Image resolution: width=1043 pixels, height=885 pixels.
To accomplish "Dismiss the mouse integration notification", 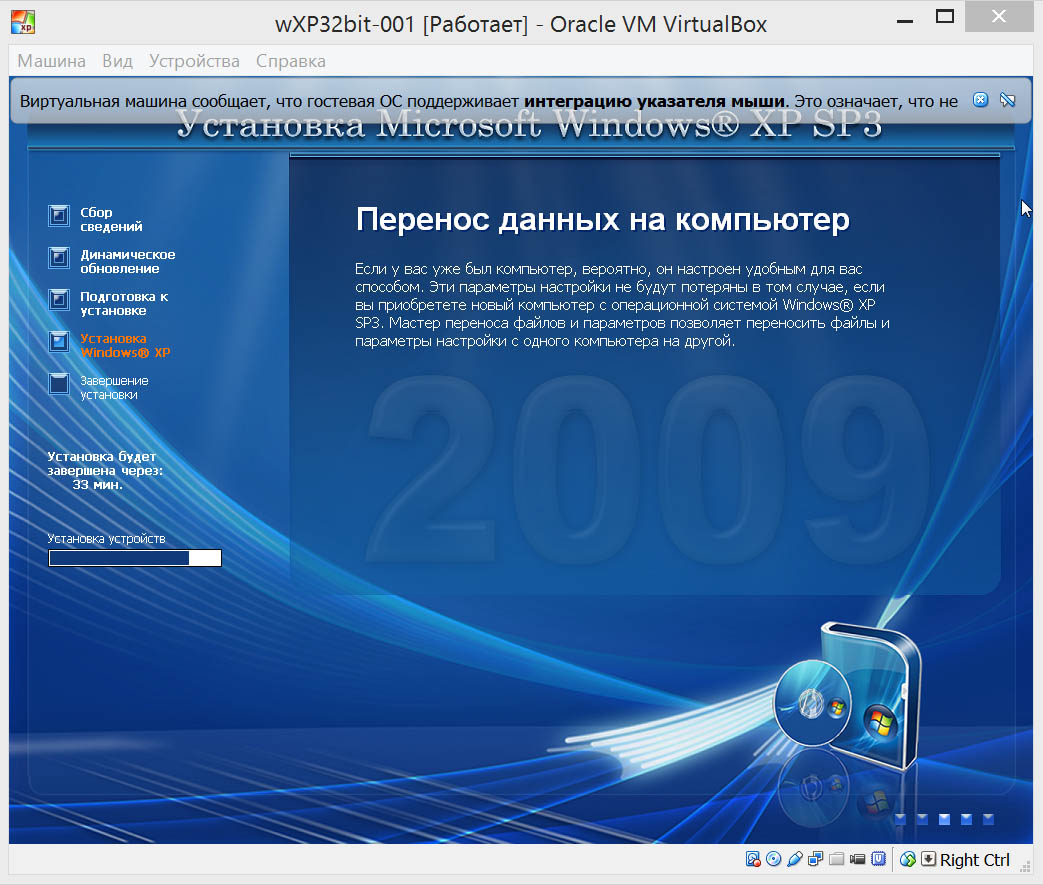I will tap(980, 100).
